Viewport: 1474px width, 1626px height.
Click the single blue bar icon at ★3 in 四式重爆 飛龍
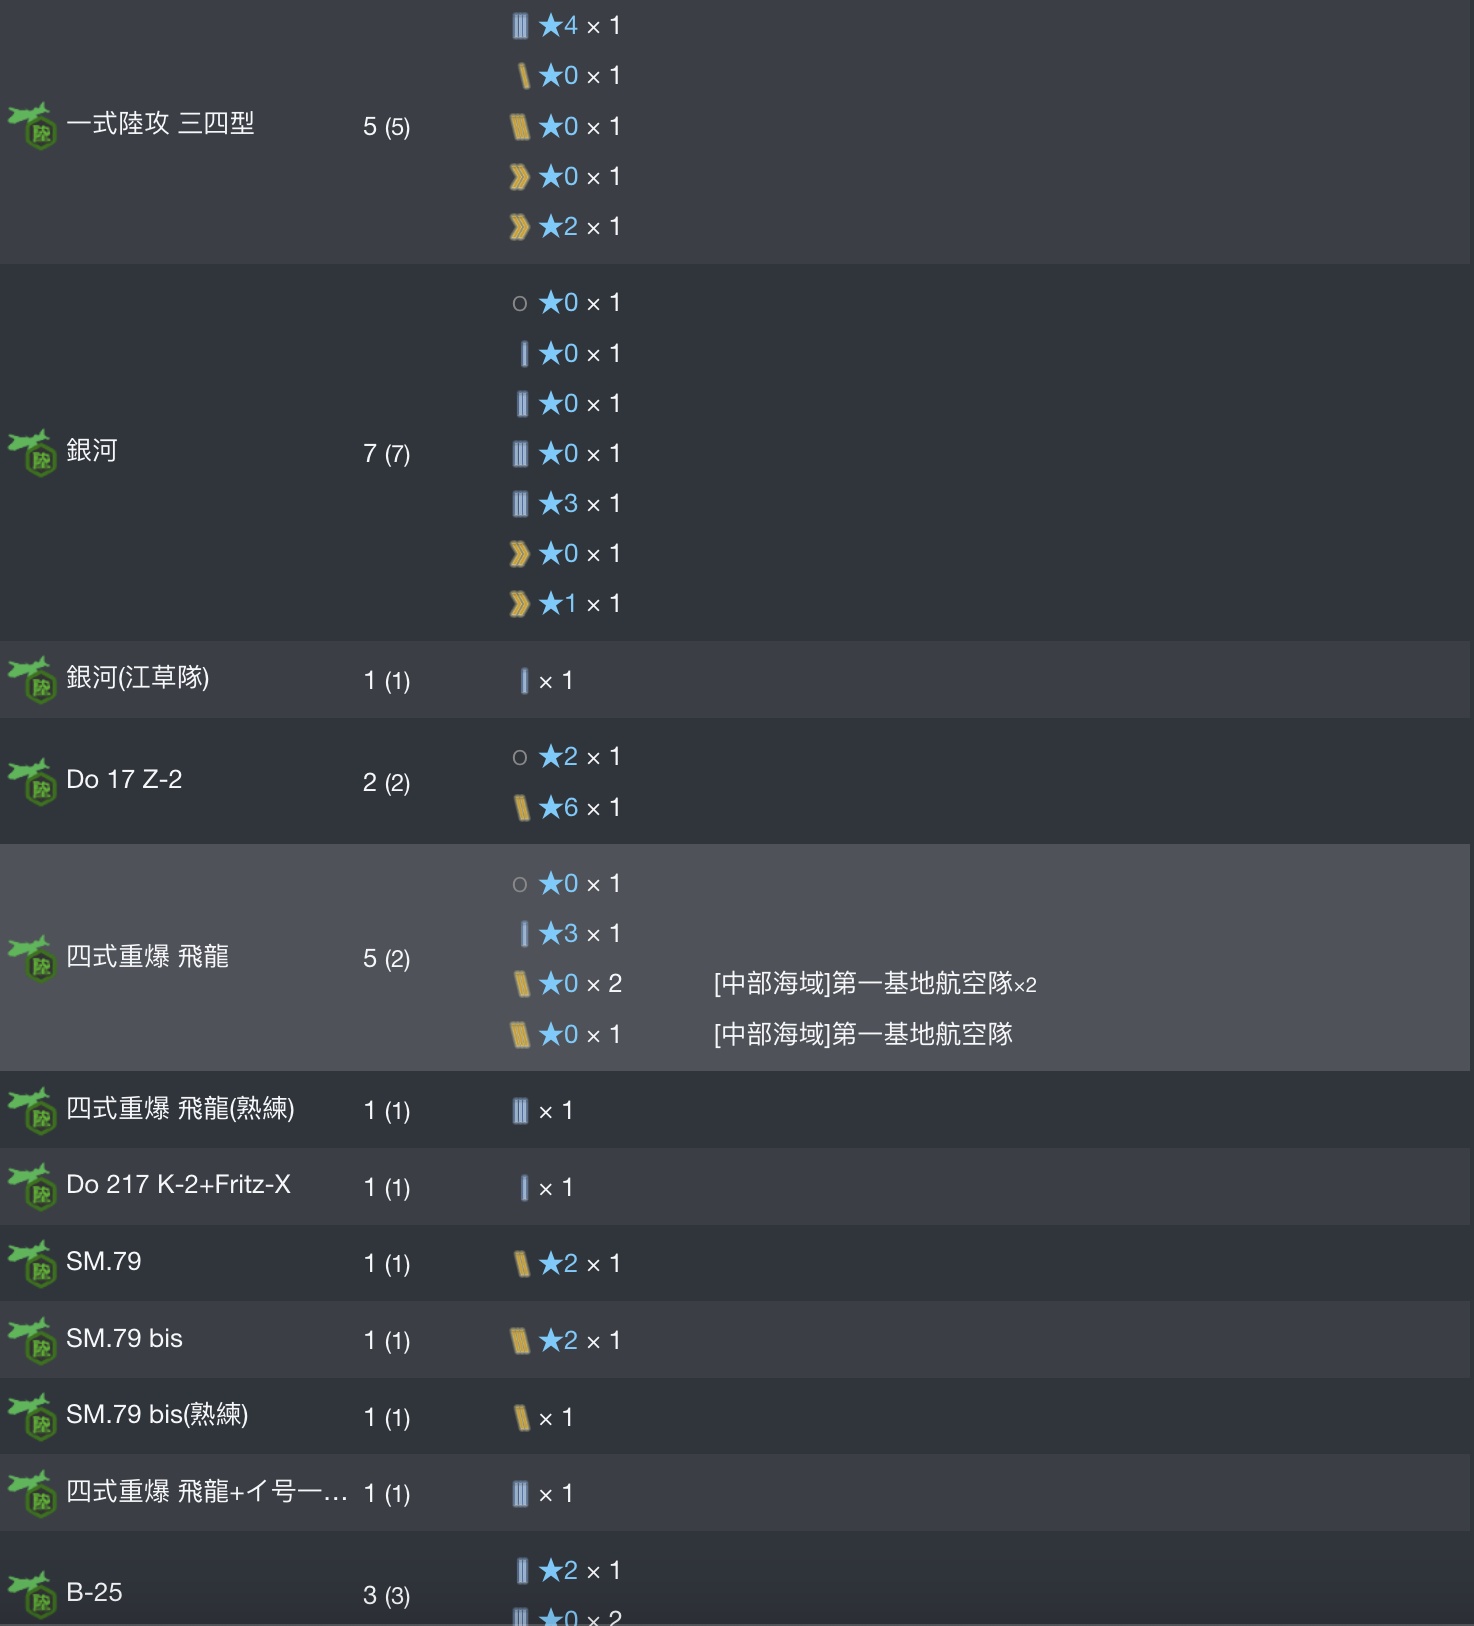[524, 934]
